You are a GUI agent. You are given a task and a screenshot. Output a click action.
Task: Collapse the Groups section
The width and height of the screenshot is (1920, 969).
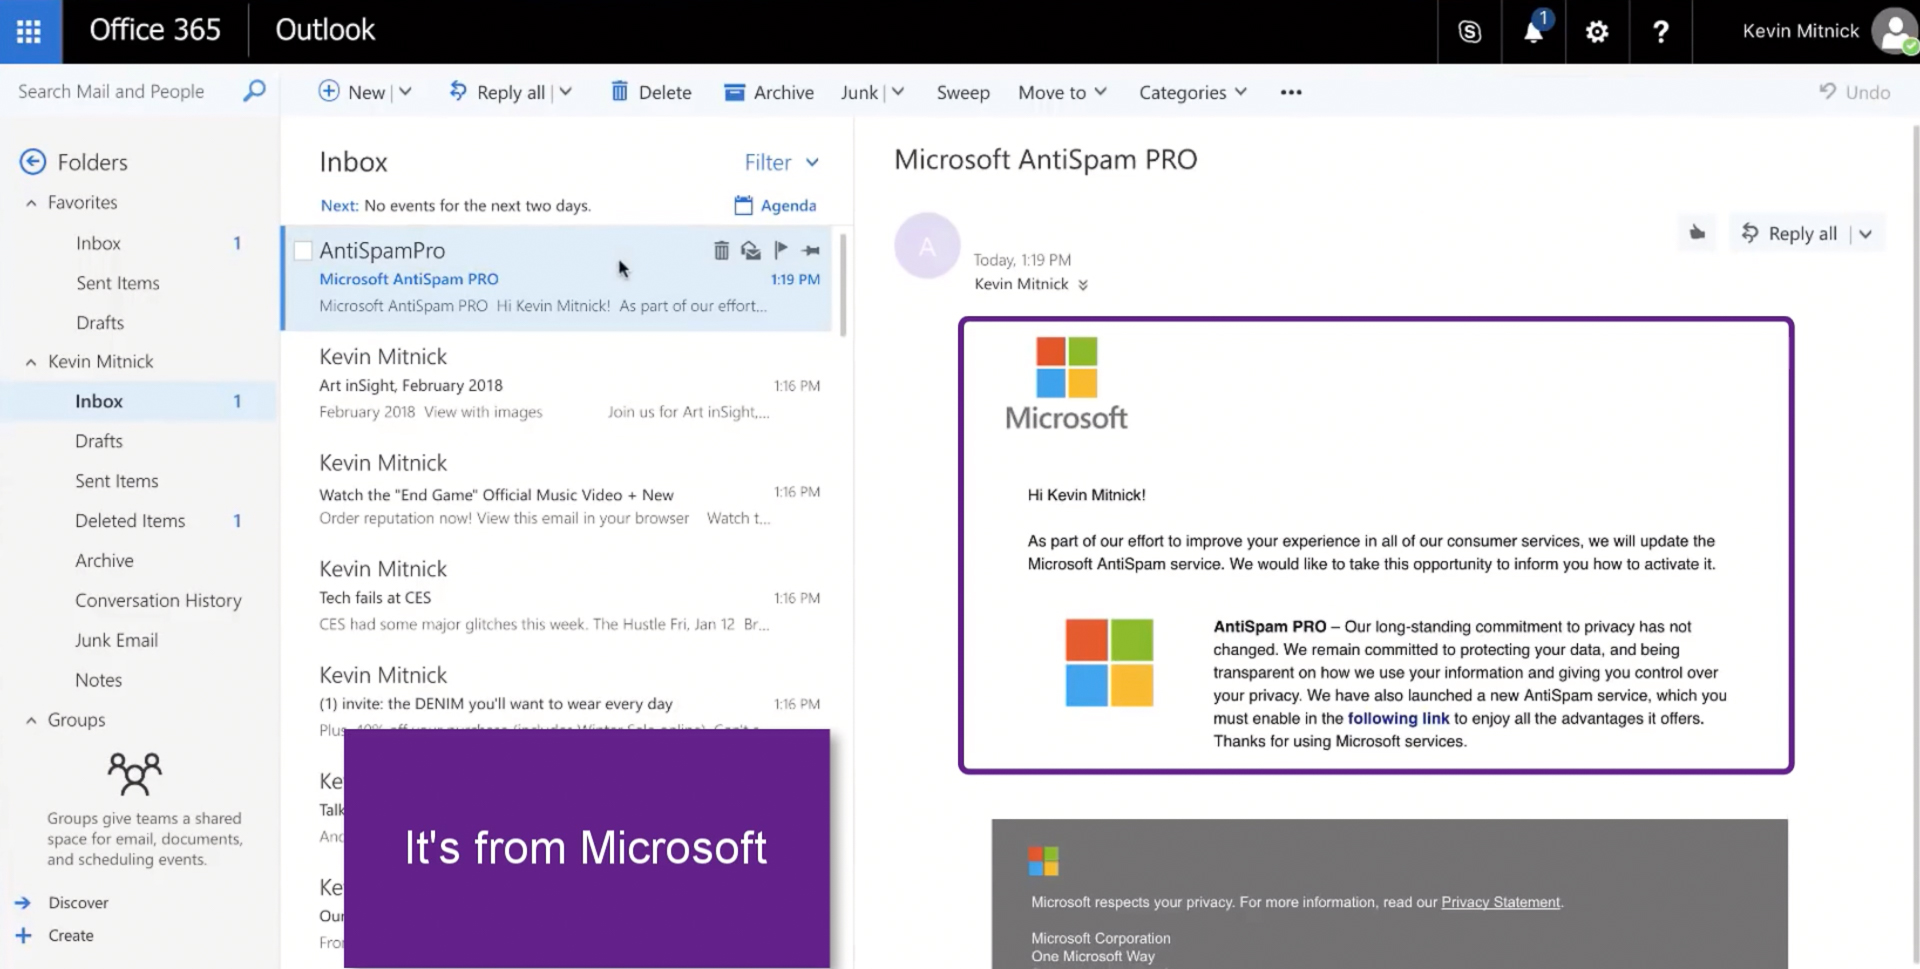click(x=31, y=720)
